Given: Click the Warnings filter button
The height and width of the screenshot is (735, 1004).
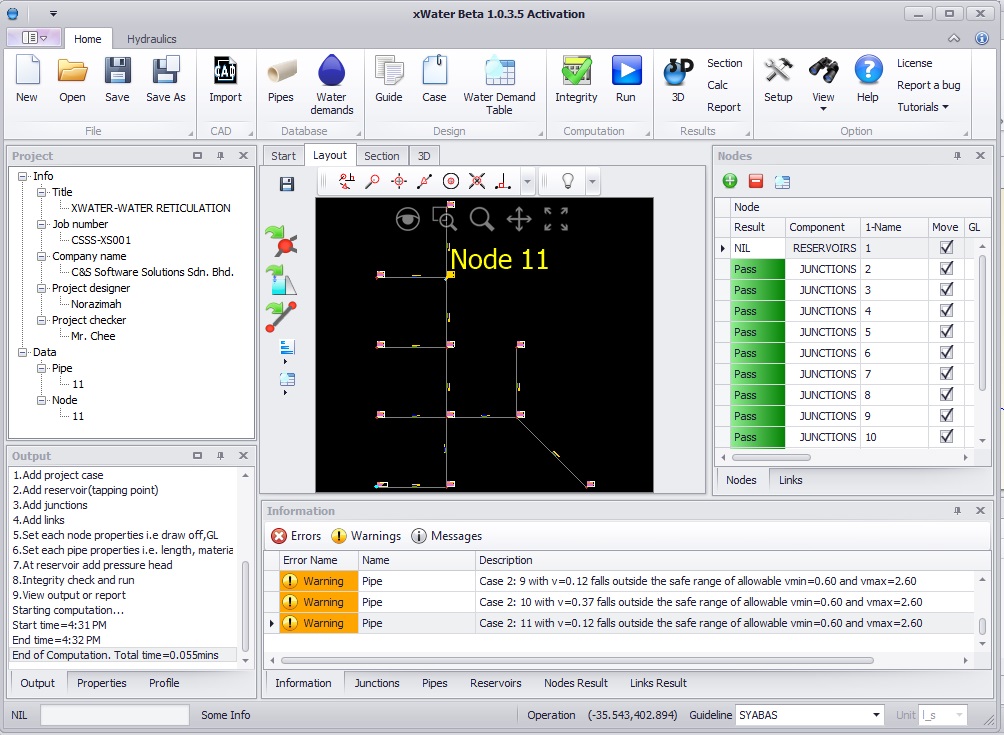Looking at the screenshot, I should (x=366, y=536).
